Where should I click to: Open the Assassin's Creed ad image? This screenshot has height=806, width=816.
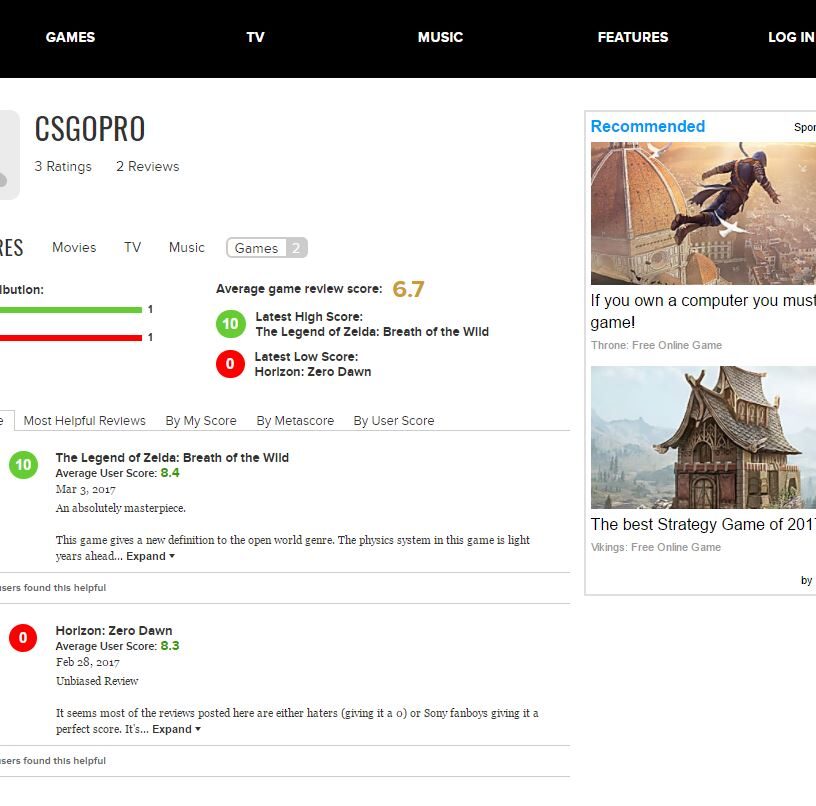(703, 213)
